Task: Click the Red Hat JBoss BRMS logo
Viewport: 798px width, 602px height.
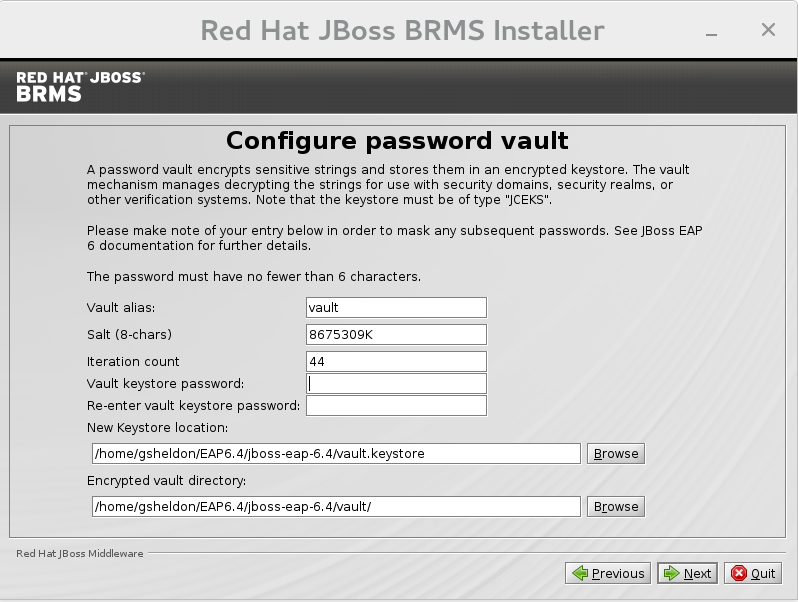Action: (80, 87)
